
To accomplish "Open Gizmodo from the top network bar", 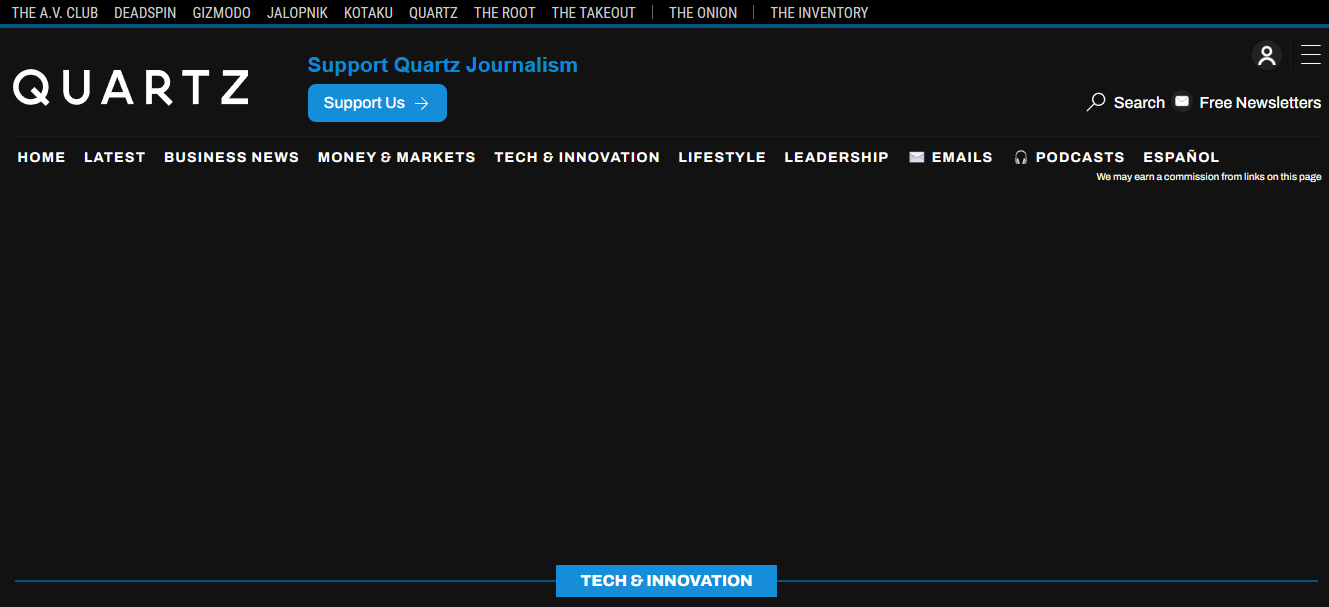I will click(x=221, y=13).
